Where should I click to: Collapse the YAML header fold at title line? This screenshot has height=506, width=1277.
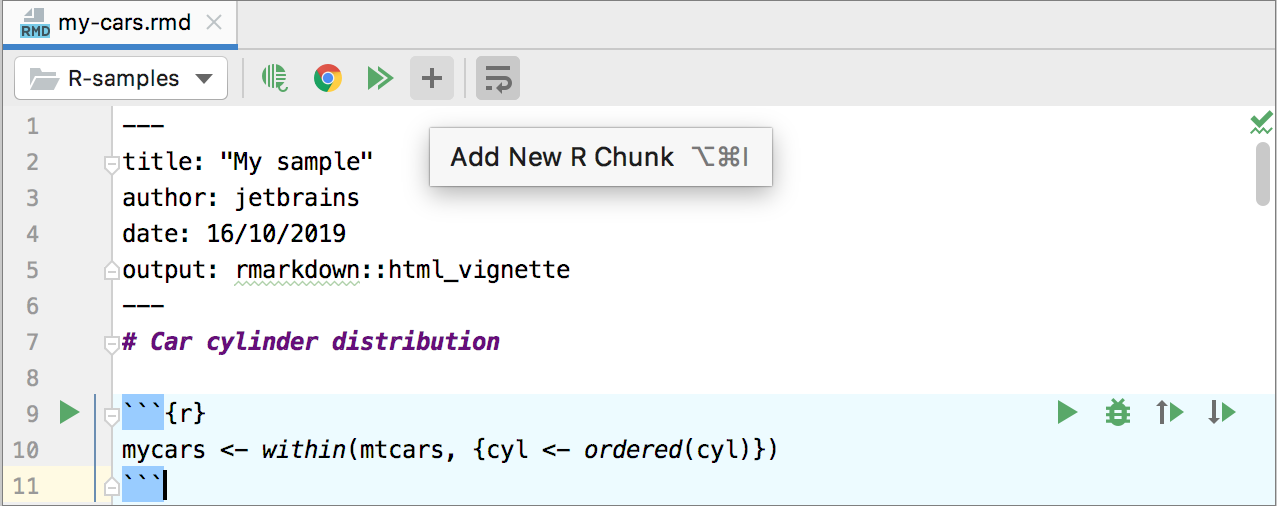tap(112, 163)
